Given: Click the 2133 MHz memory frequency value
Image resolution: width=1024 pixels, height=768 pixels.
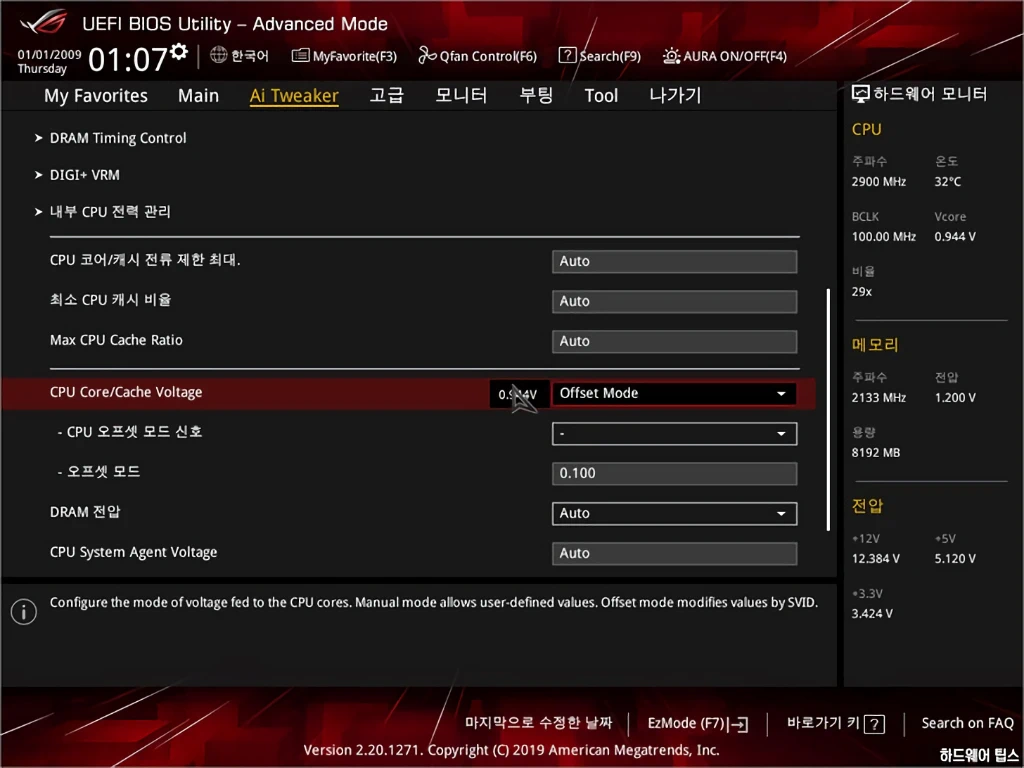Looking at the screenshot, I should point(878,397).
